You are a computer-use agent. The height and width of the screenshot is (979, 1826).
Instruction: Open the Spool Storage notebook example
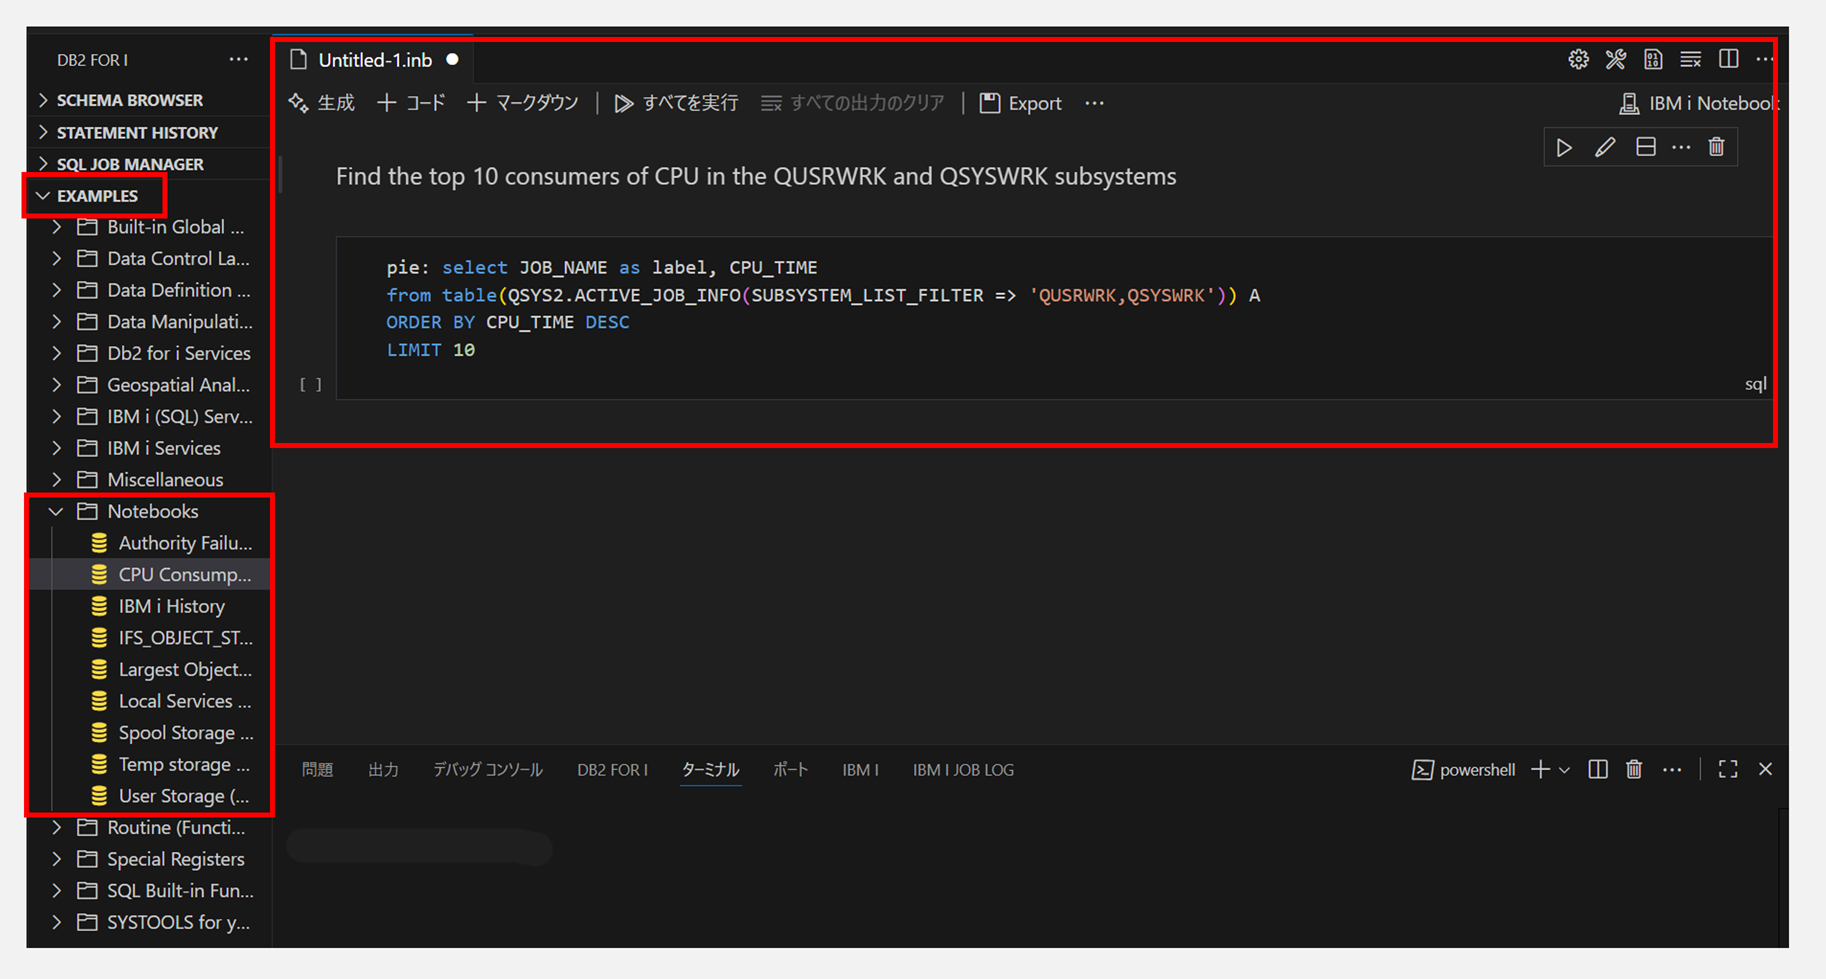point(150,733)
